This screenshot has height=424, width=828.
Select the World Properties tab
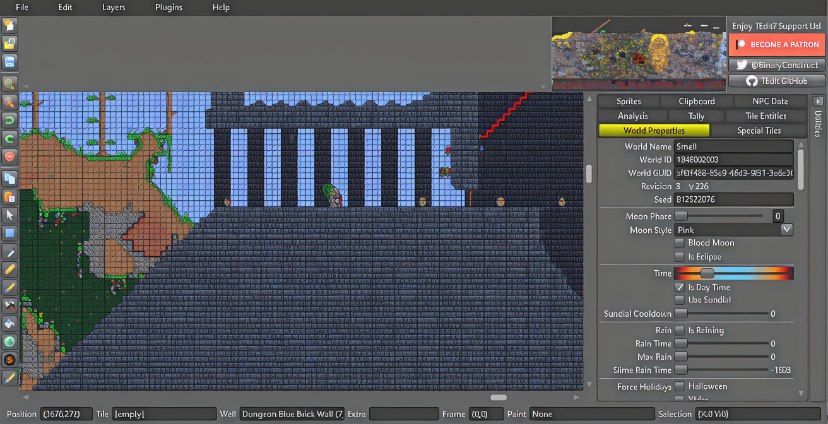pos(654,130)
